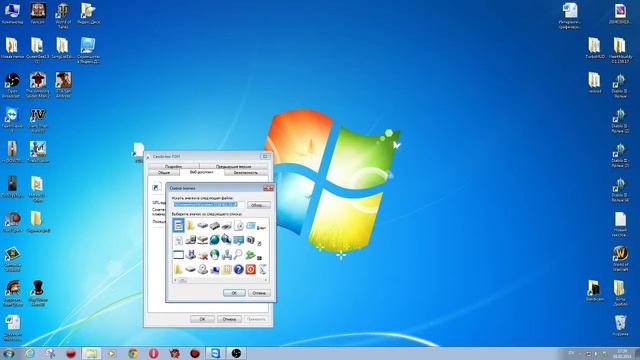Select the Tekken desktop icon
This screenshot has height=360, width=640.
[x=38, y=13]
